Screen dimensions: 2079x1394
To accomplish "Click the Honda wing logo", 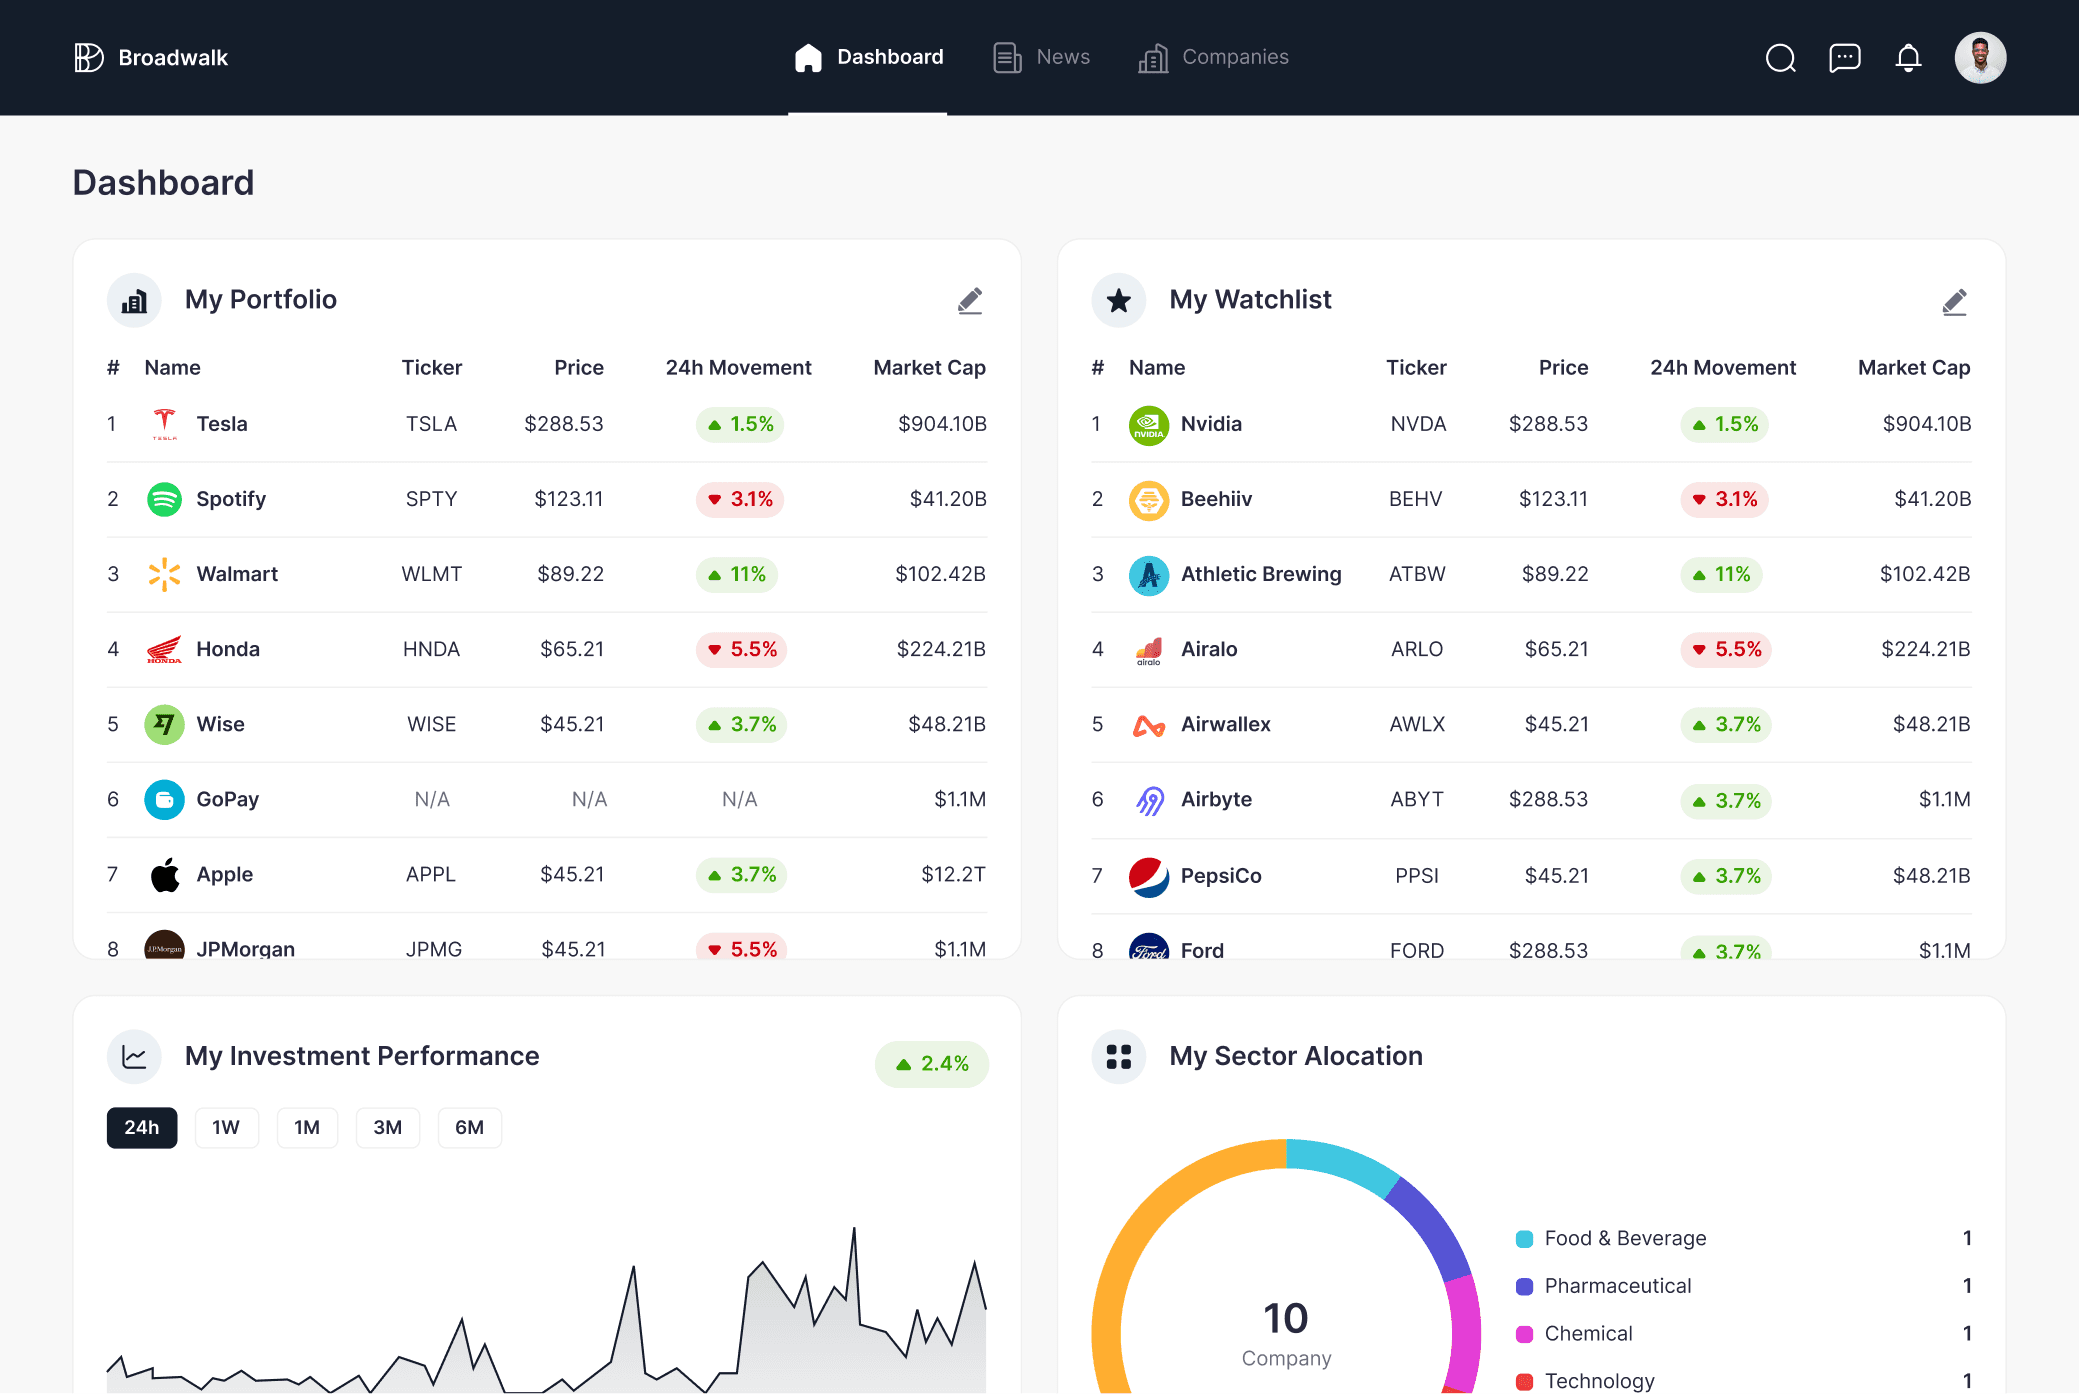I will tap(164, 649).
